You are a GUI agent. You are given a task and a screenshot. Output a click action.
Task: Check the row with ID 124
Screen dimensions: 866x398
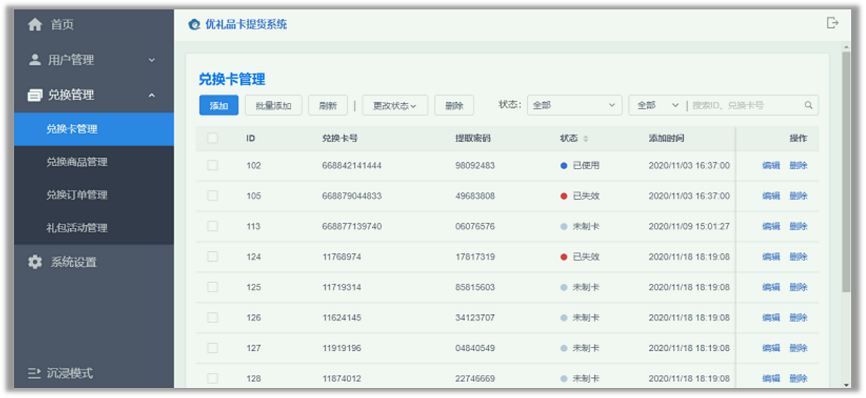[x=213, y=257]
